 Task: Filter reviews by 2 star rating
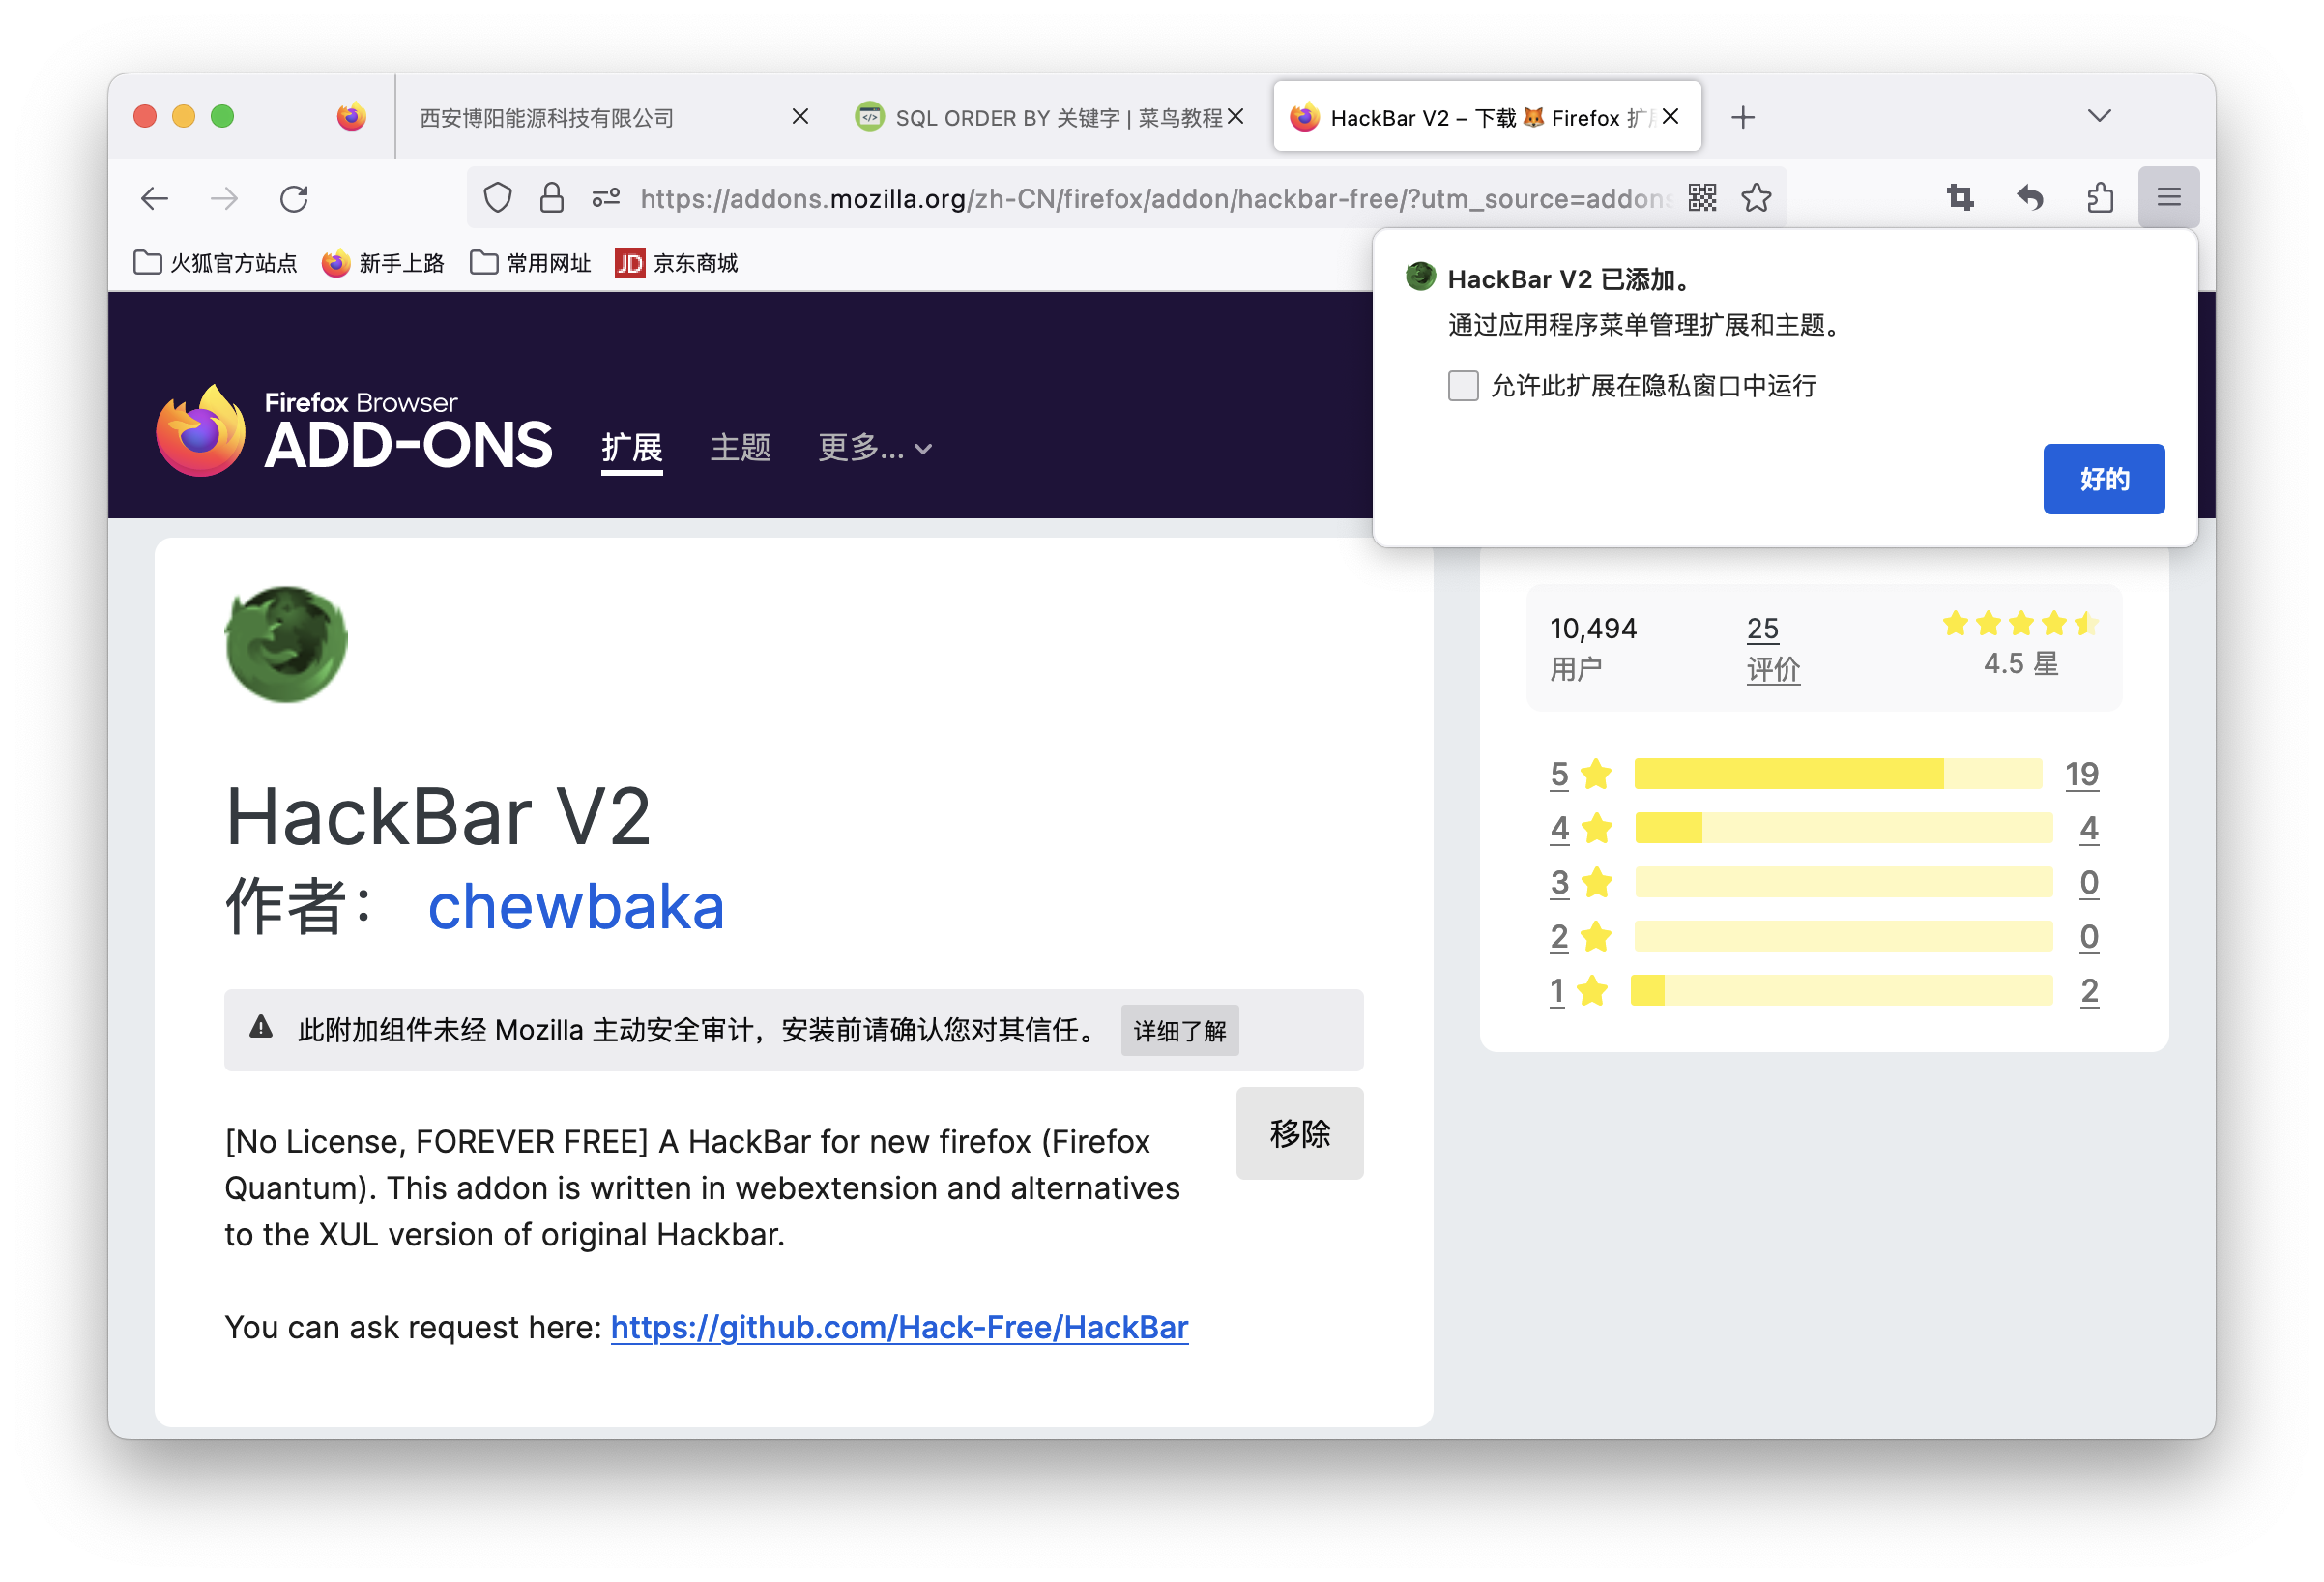coord(1580,936)
